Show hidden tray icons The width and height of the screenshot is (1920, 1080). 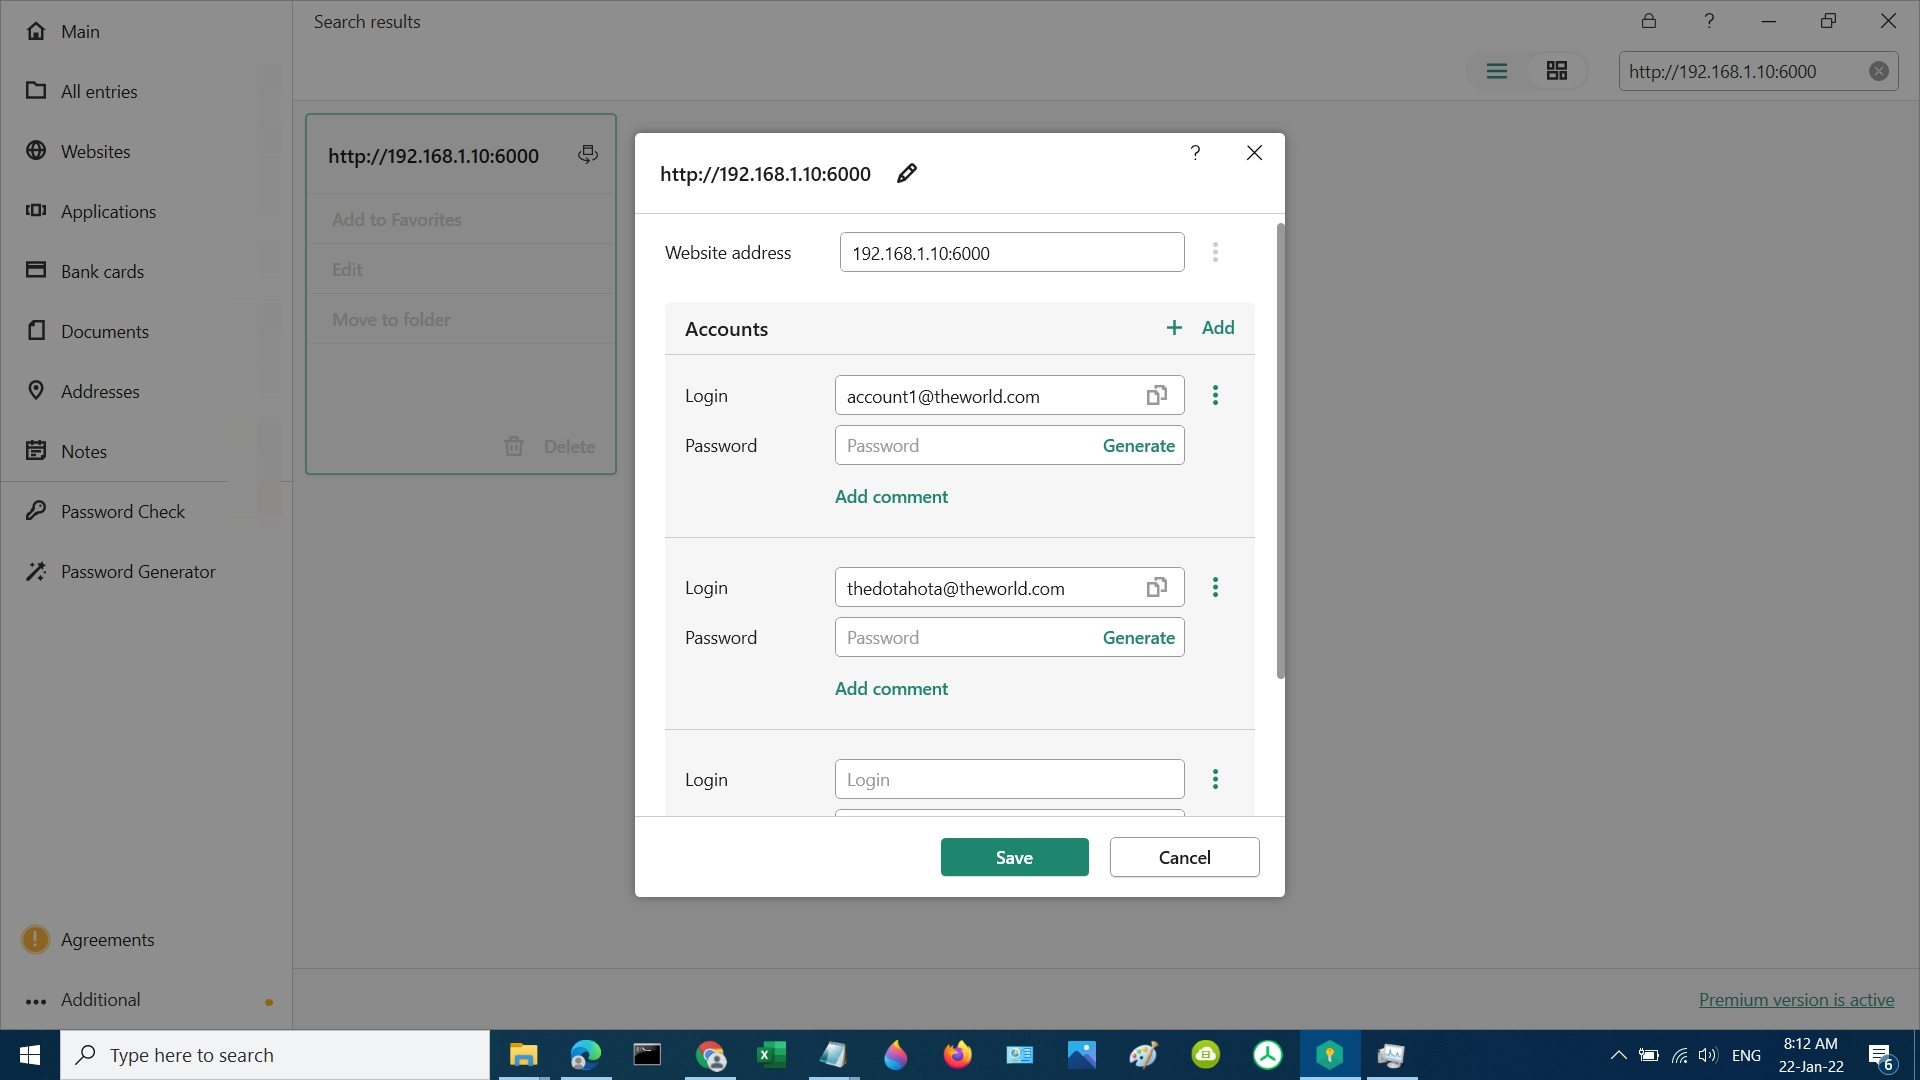click(x=1618, y=1055)
